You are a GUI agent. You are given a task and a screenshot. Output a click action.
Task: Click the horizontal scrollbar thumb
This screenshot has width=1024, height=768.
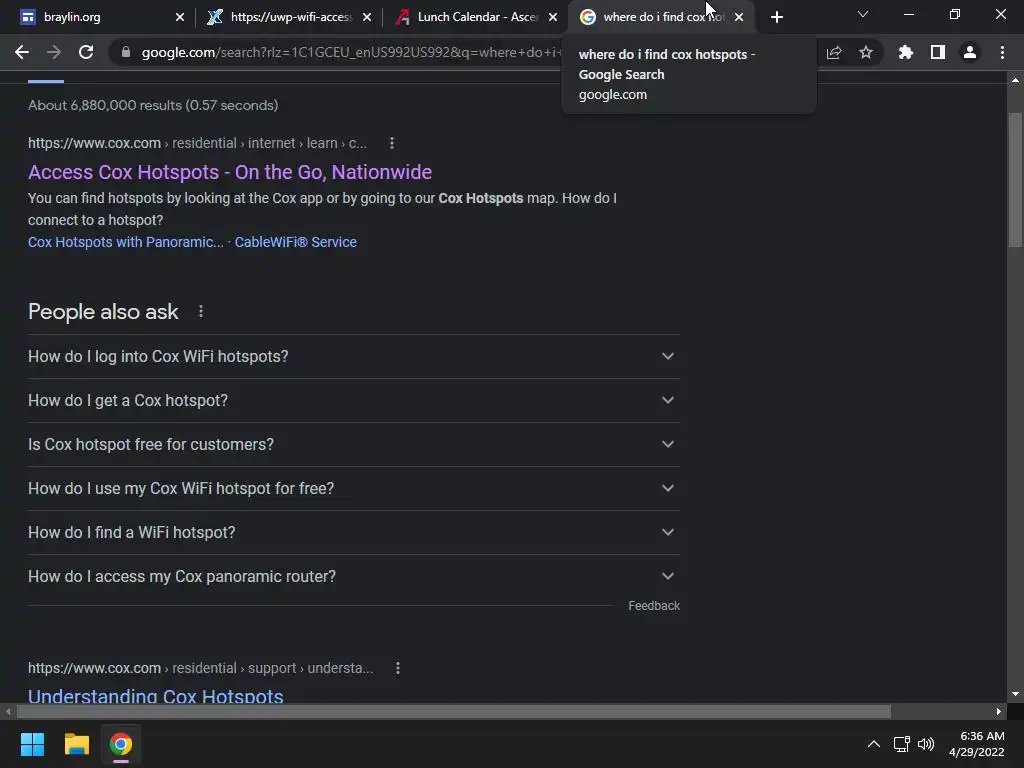coord(454,711)
